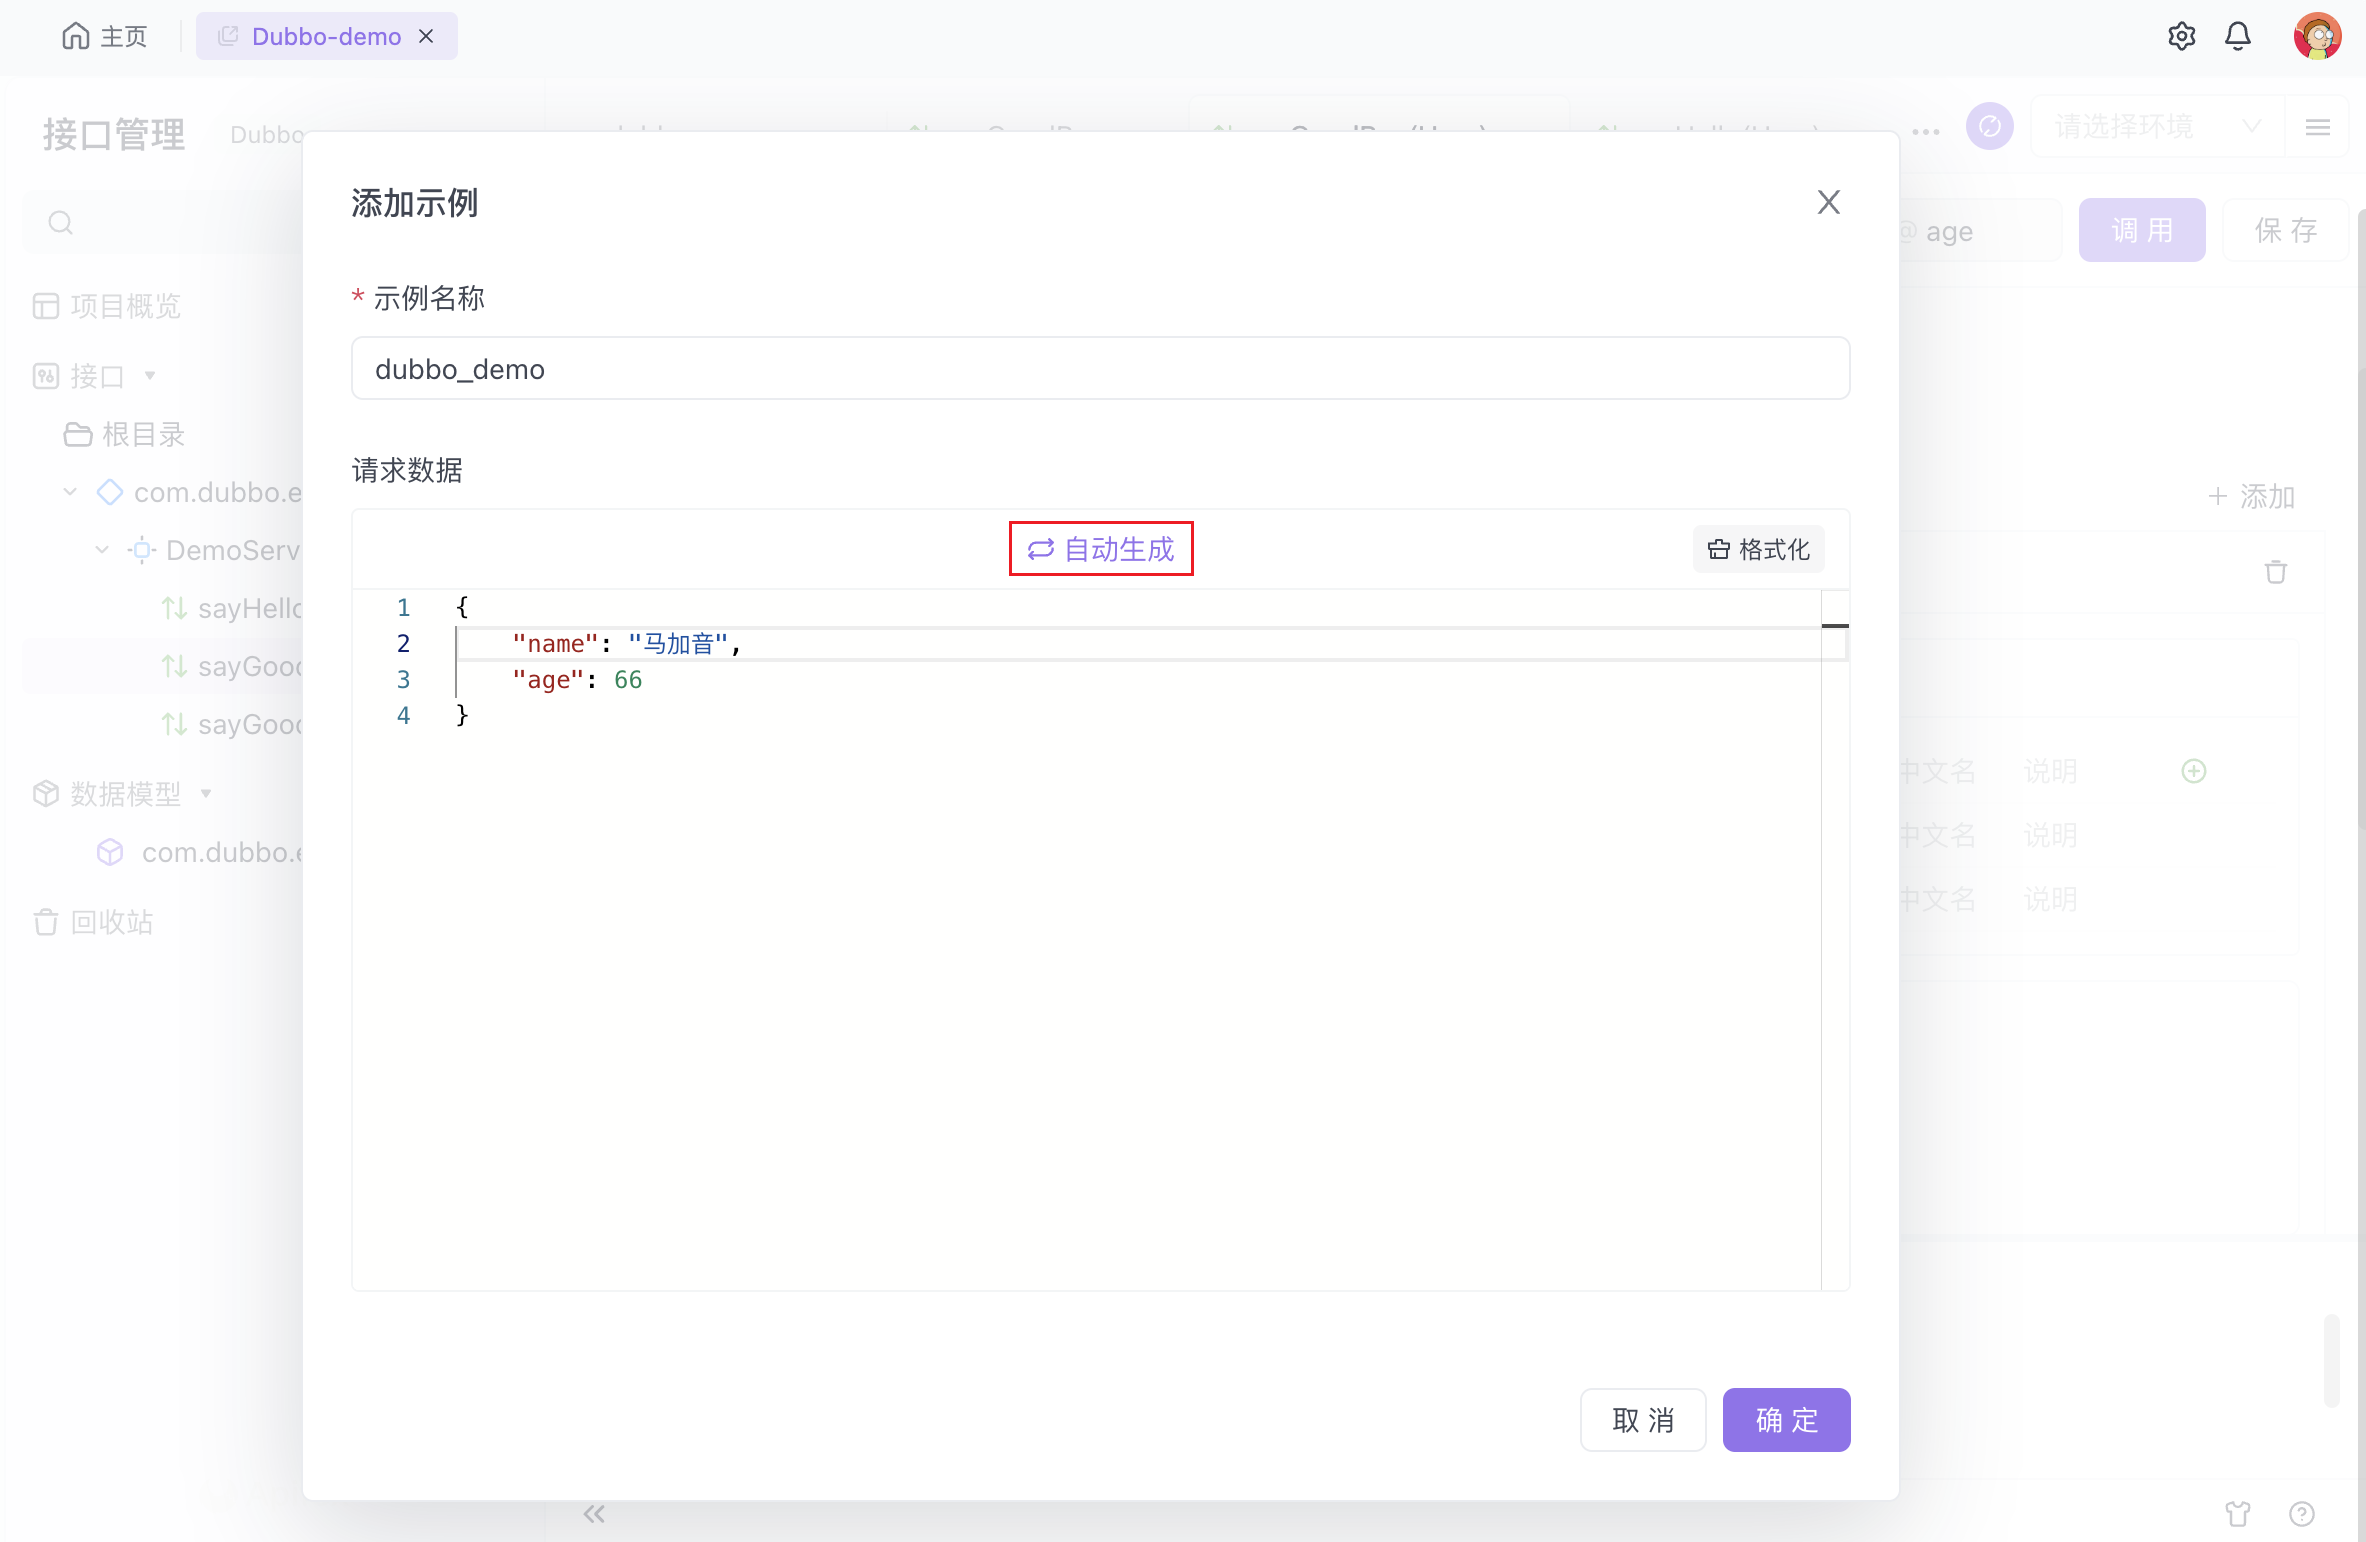The width and height of the screenshot is (2366, 1542).
Task: Click the 取消 cancel button
Action: (1643, 1420)
